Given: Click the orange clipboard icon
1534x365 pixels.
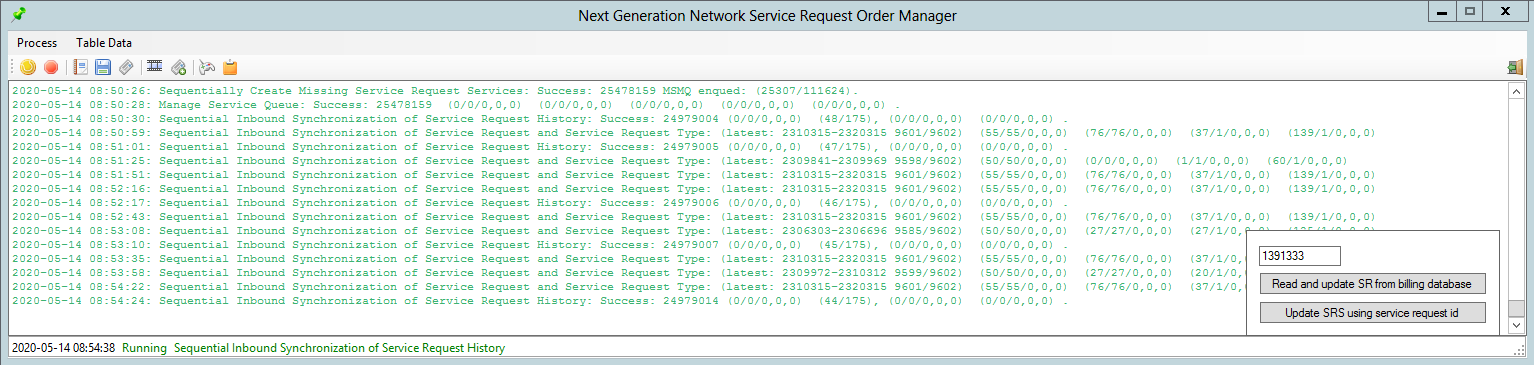Looking at the screenshot, I should [x=230, y=67].
